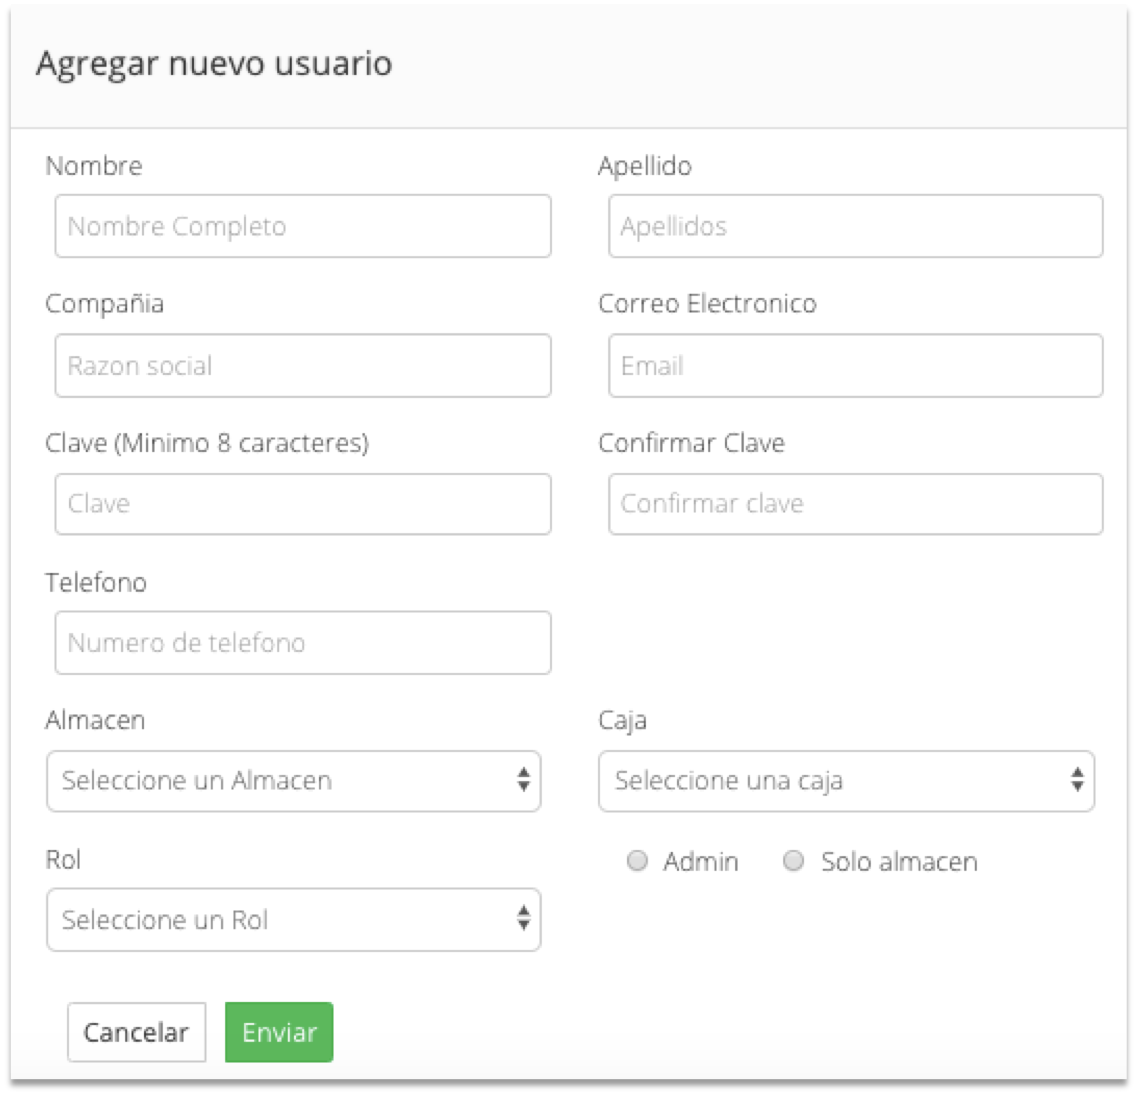Viewport: 1135px width, 1093px height.
Task: Select the Admin radio button
Action: tap(637, 861)
